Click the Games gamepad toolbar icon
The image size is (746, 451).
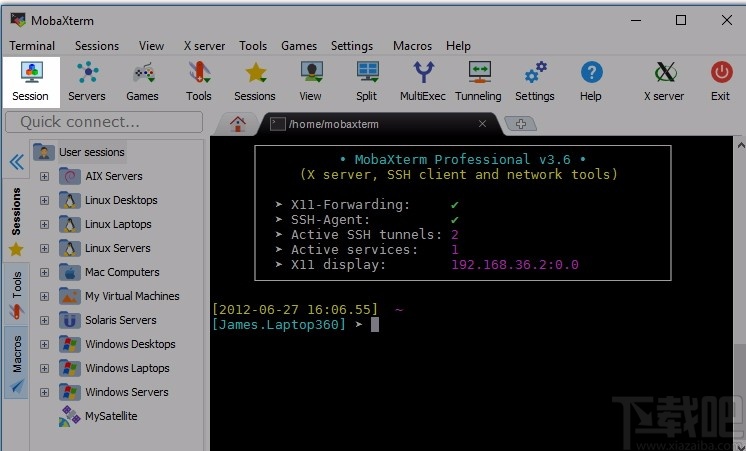click(143, 82)
